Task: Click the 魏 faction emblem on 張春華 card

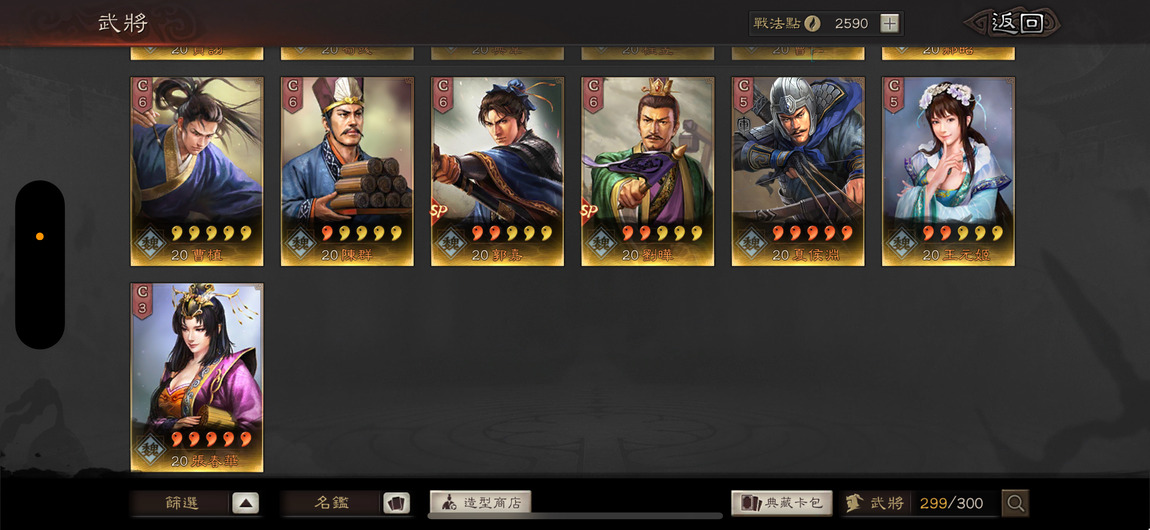Action: click(x=150, y=449)
